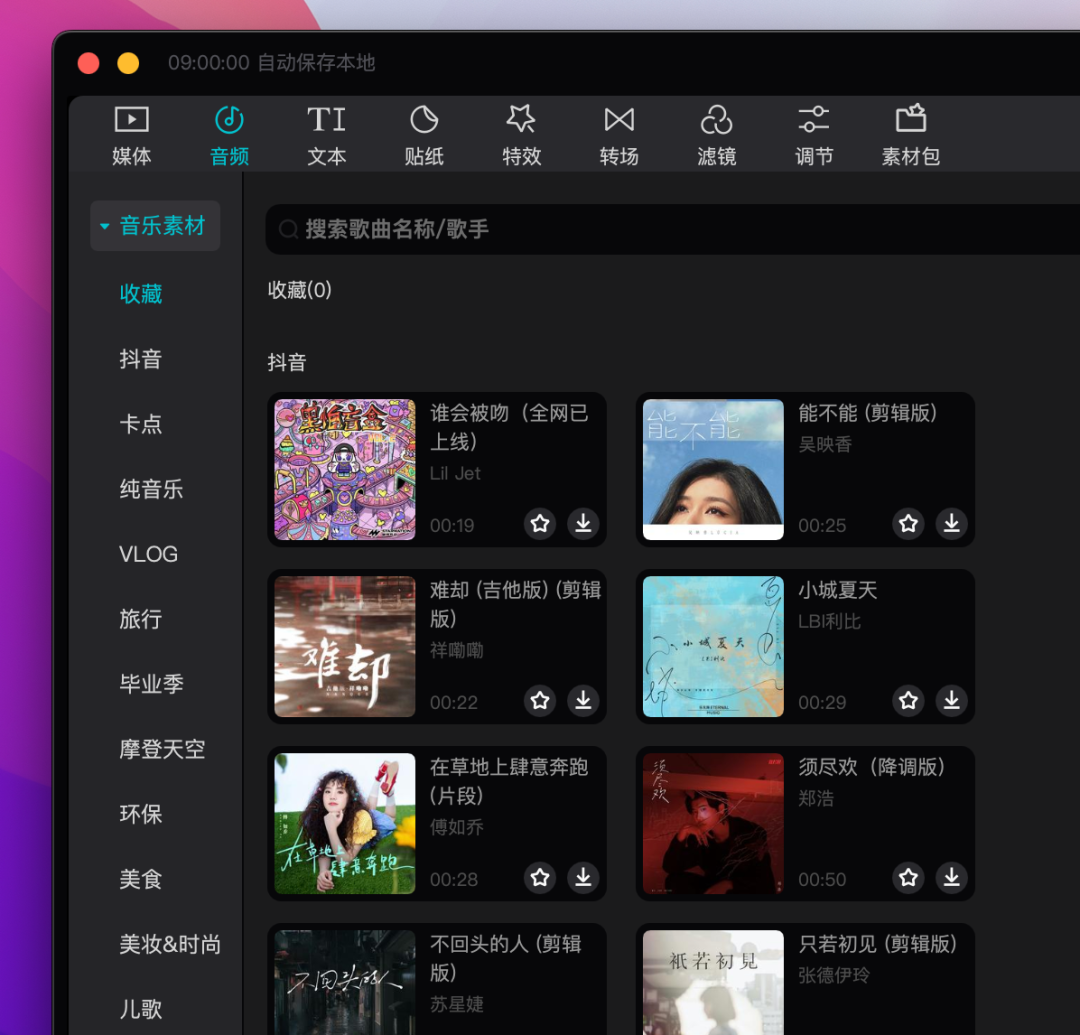1080x1035 pixels.
Task: Favorite the song 能不能 by 吴映香
Action: coord(908,523)
